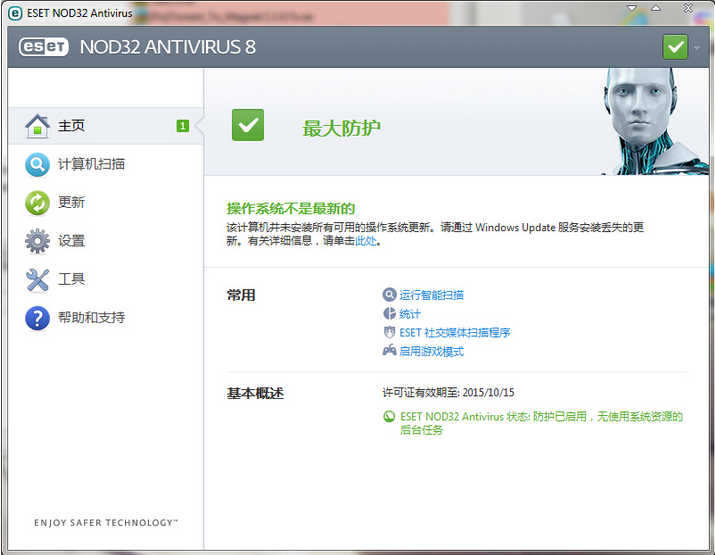The width and height of the screenshot is (715, 555).
Task: Open the 更新 section in sidebar
Action: 72,203
